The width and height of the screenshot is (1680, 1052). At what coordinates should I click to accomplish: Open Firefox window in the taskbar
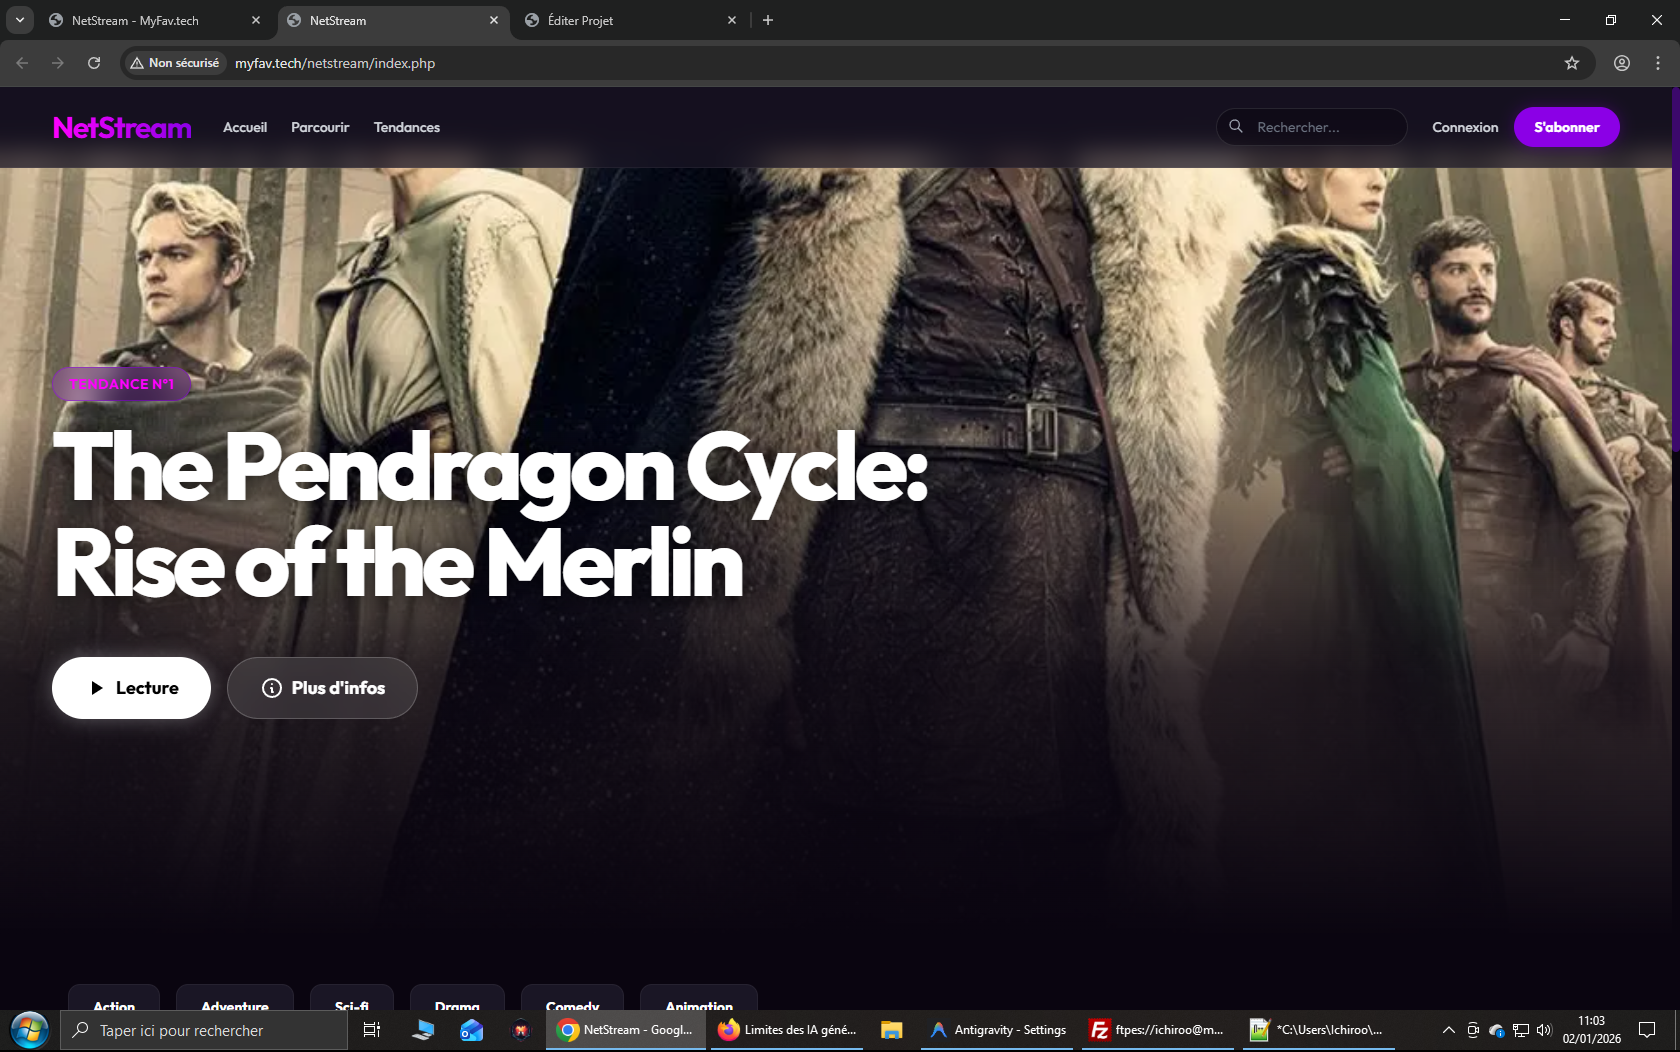787,1030
